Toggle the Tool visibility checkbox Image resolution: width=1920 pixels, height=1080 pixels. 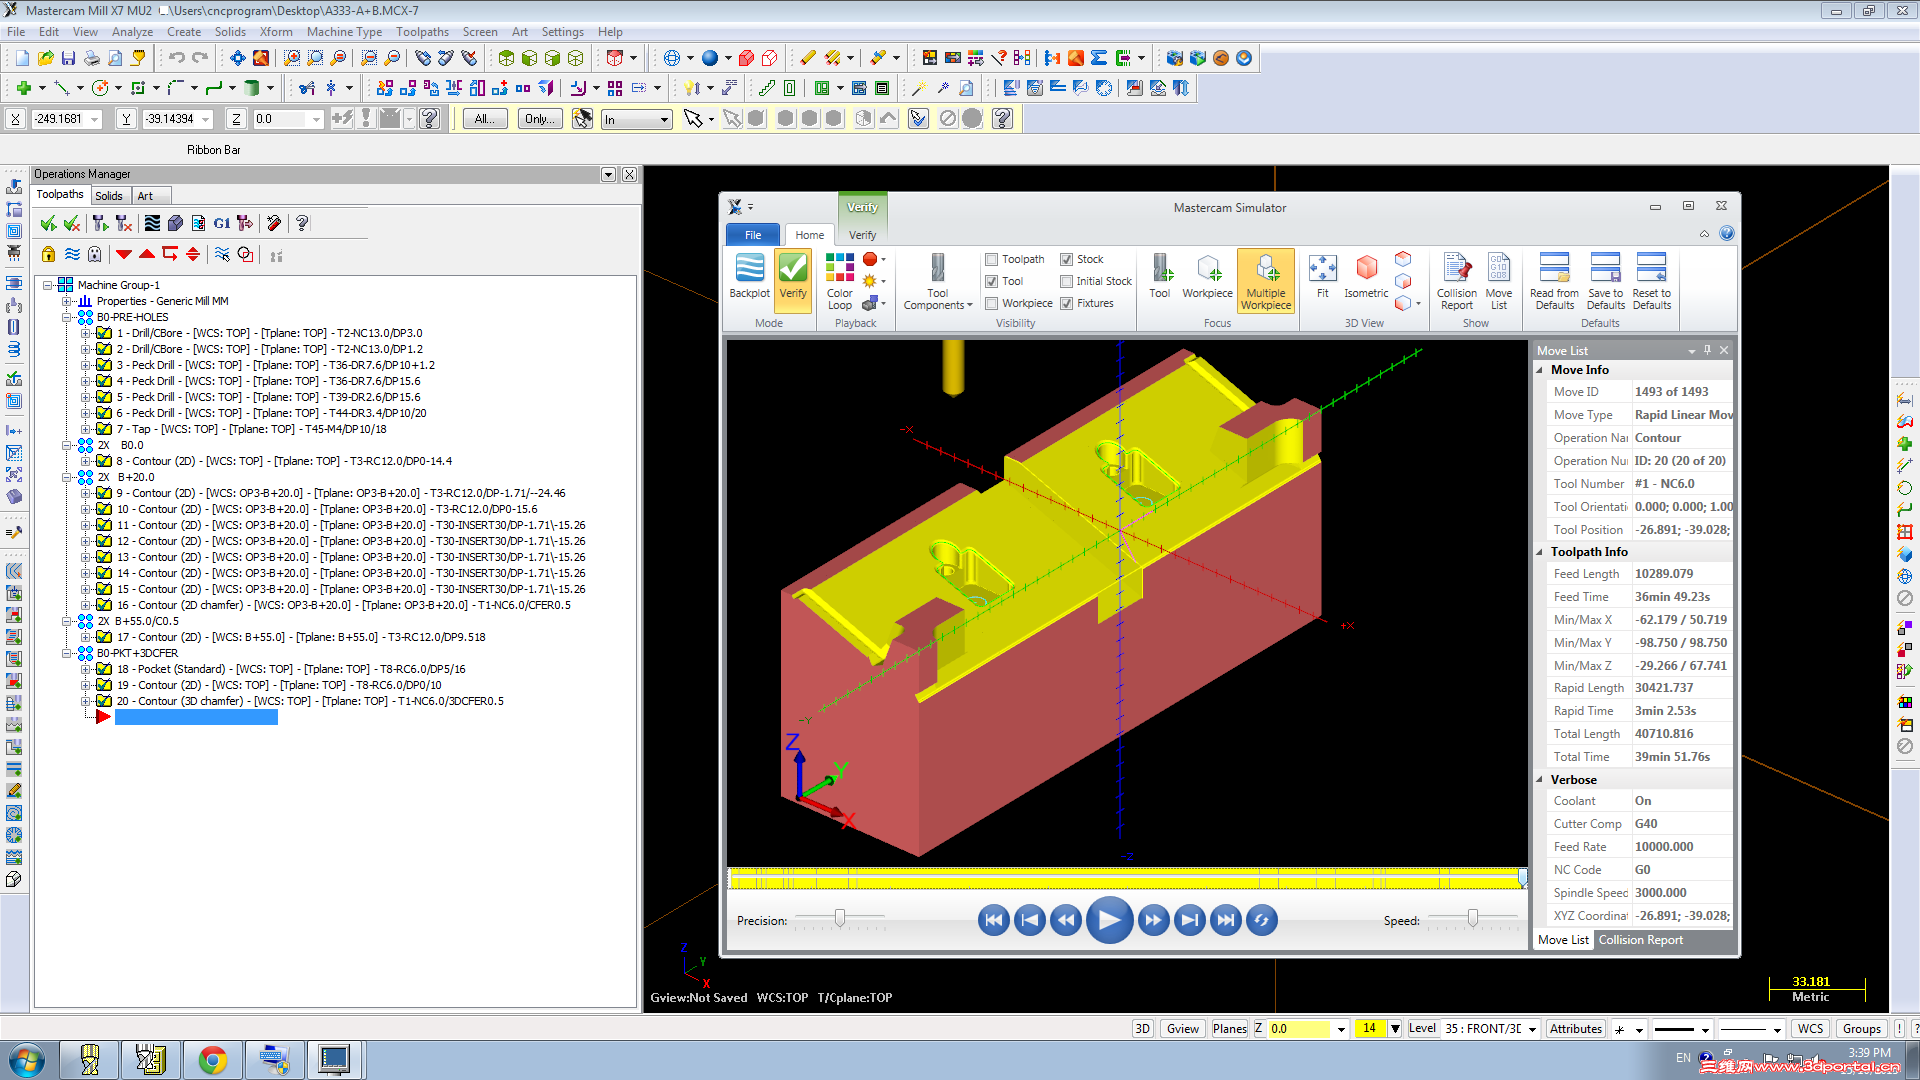click(x=991, y=281)
